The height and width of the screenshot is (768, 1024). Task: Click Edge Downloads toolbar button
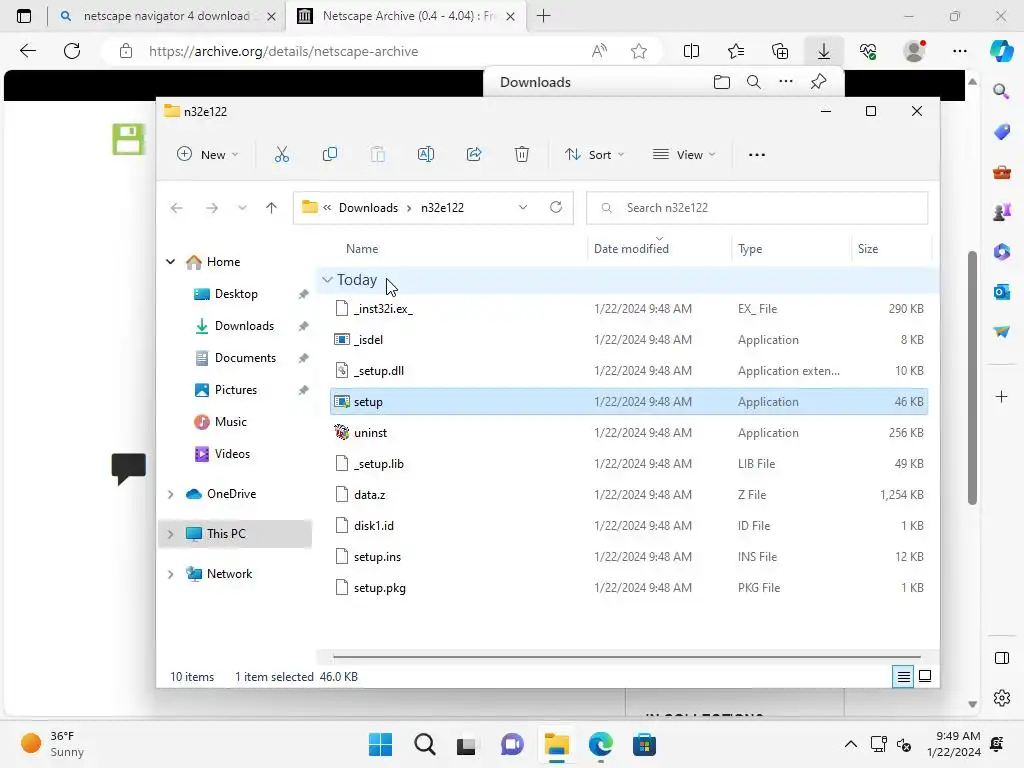[824, 52]
